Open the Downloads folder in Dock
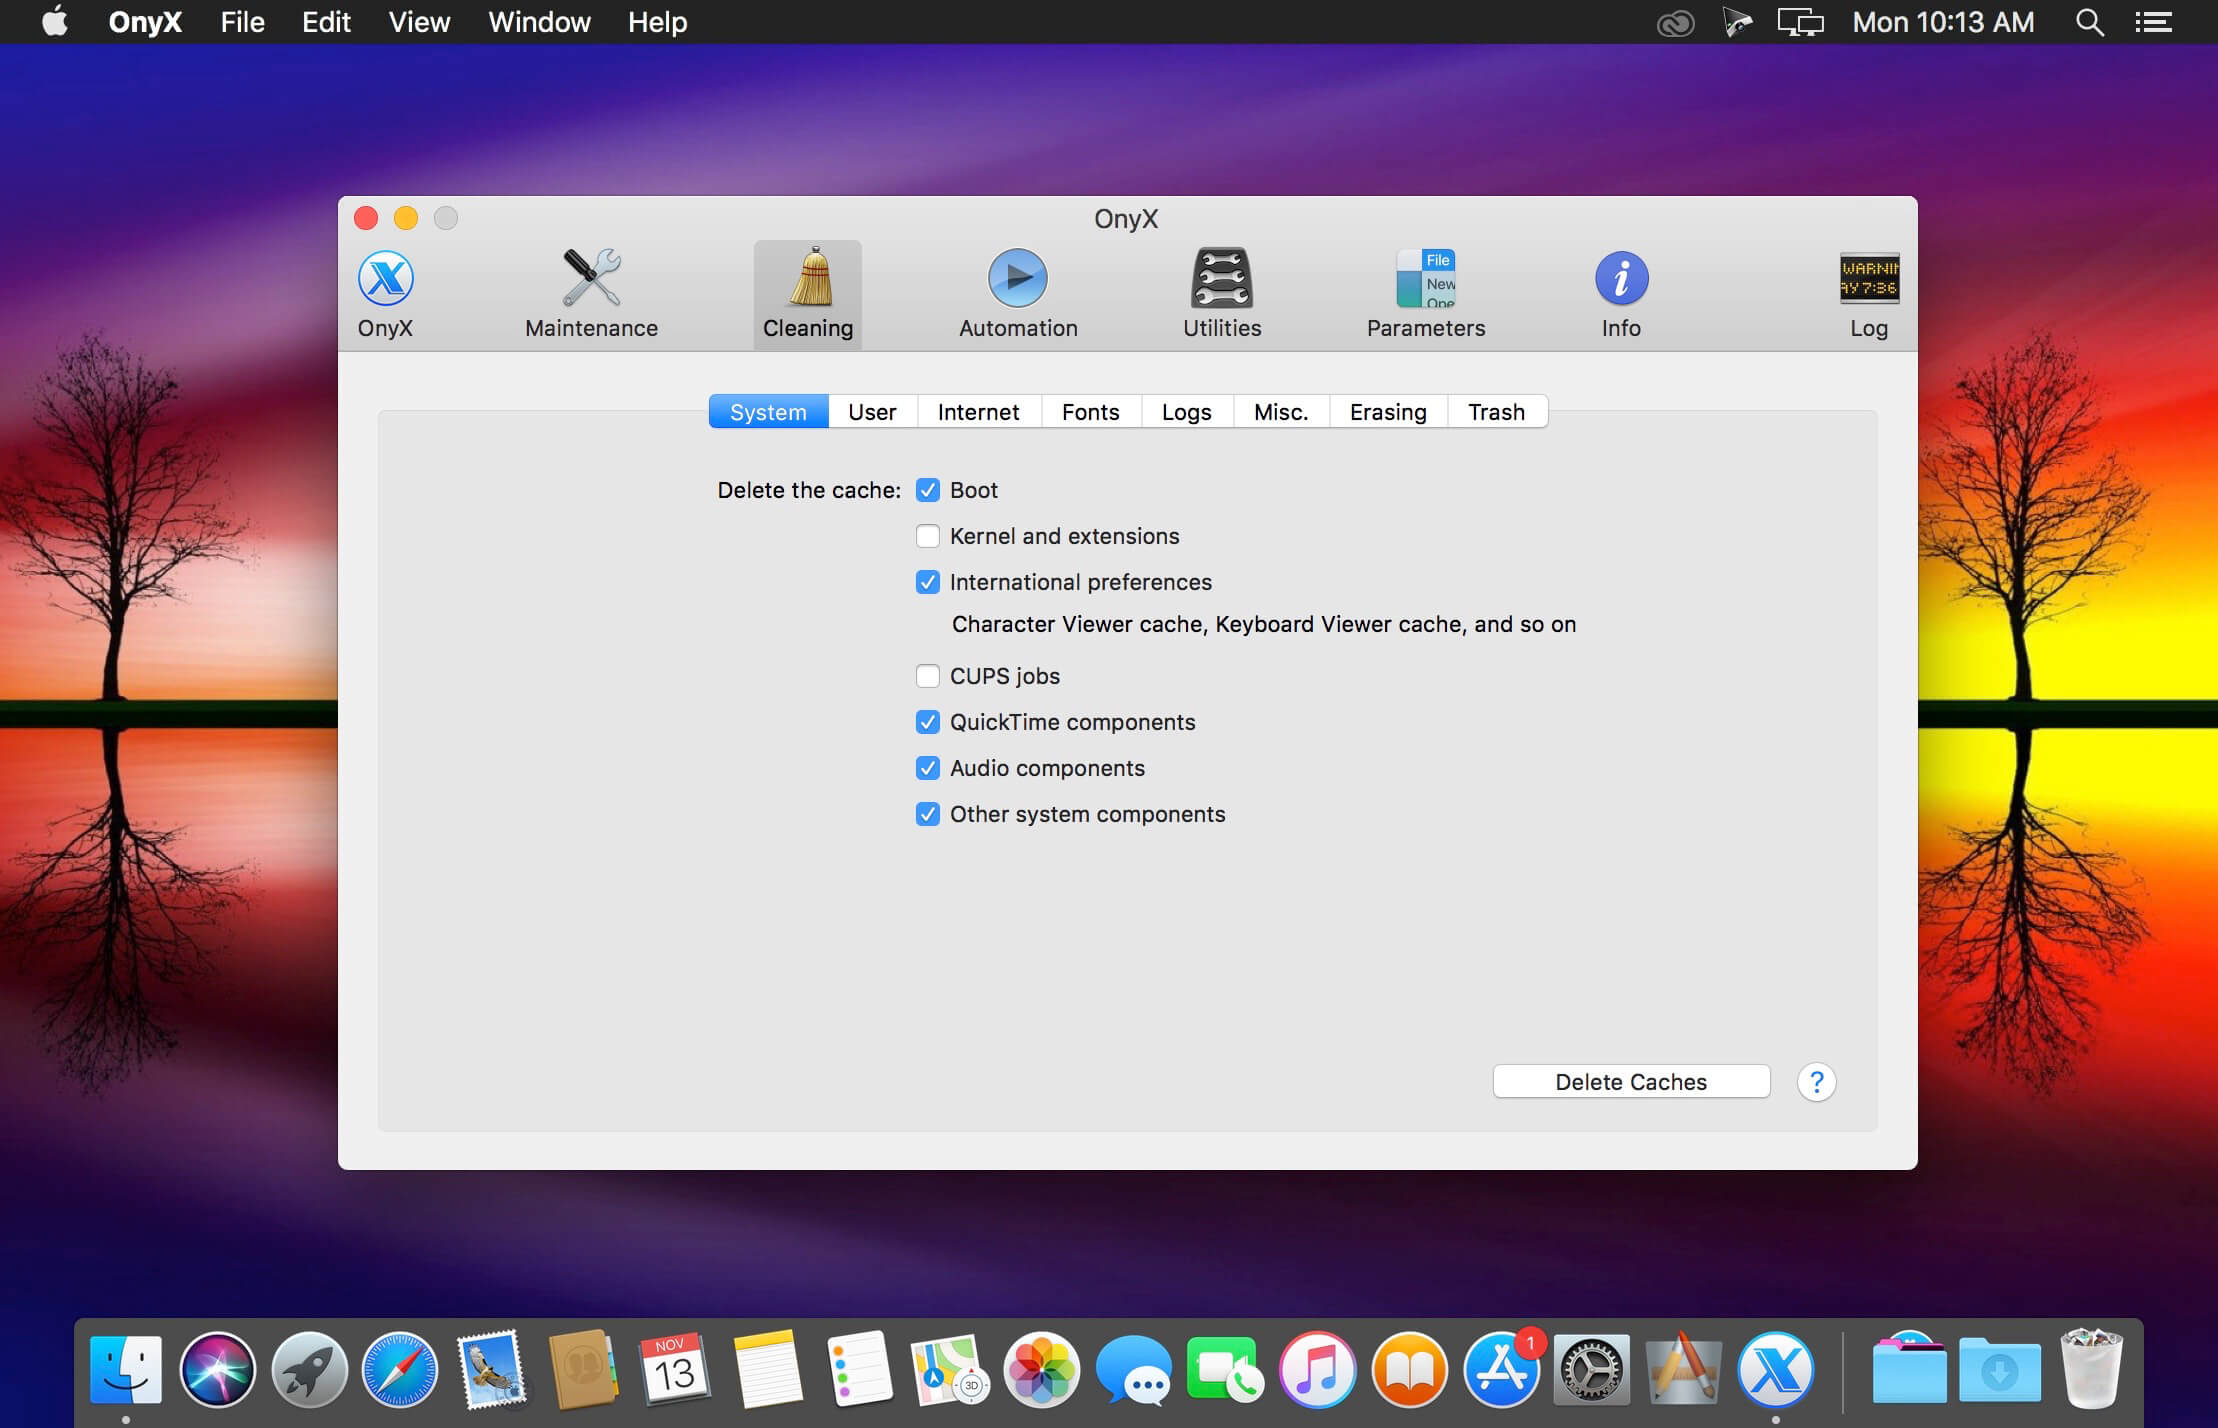The width and height of the screenshot is (2218, 1428). (1999, 1369)
